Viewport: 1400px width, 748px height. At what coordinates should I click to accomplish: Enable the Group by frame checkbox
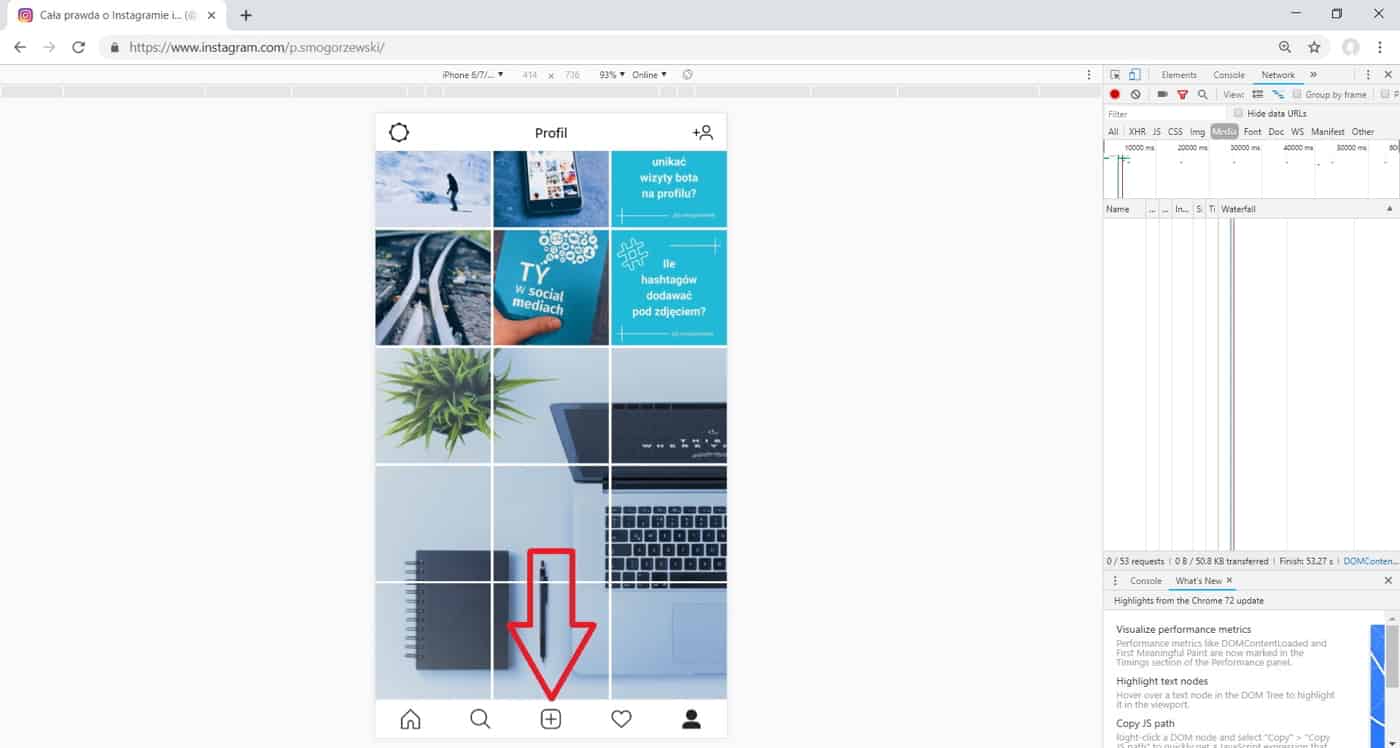pos(1297,94)
